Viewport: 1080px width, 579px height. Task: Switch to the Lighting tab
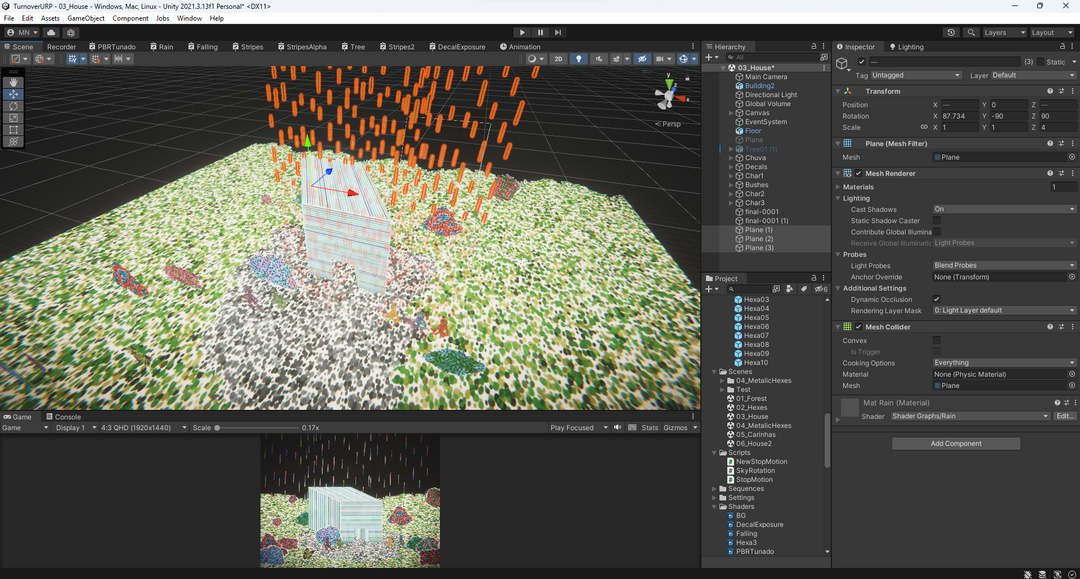(906, 47)
